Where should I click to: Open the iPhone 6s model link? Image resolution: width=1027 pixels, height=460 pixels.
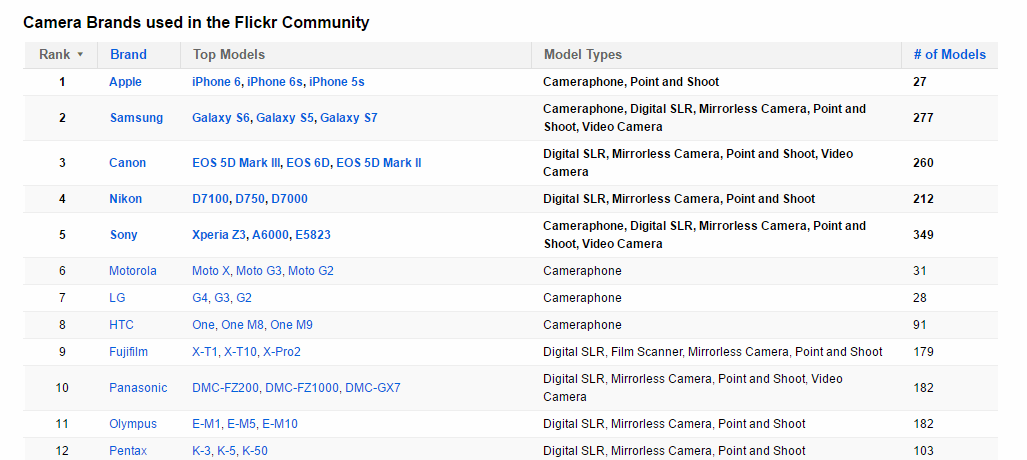pyautogui.click(x=274, y=82)
